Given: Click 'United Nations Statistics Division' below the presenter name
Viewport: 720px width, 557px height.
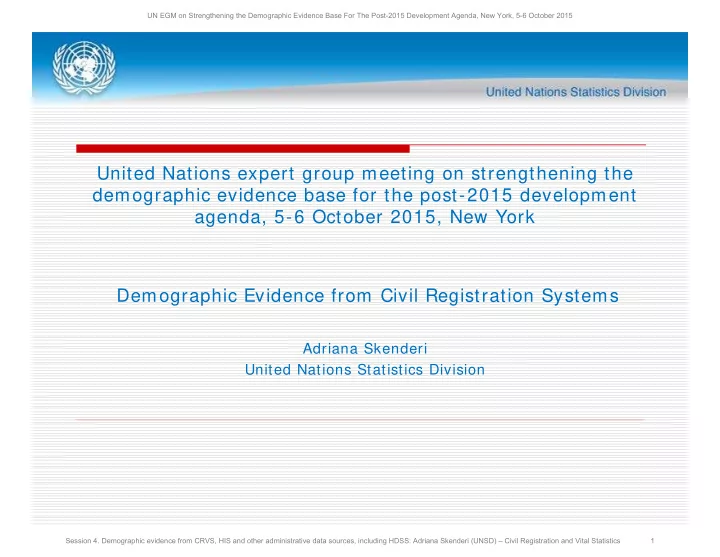Looking at the screenshot, I should 365,370.
